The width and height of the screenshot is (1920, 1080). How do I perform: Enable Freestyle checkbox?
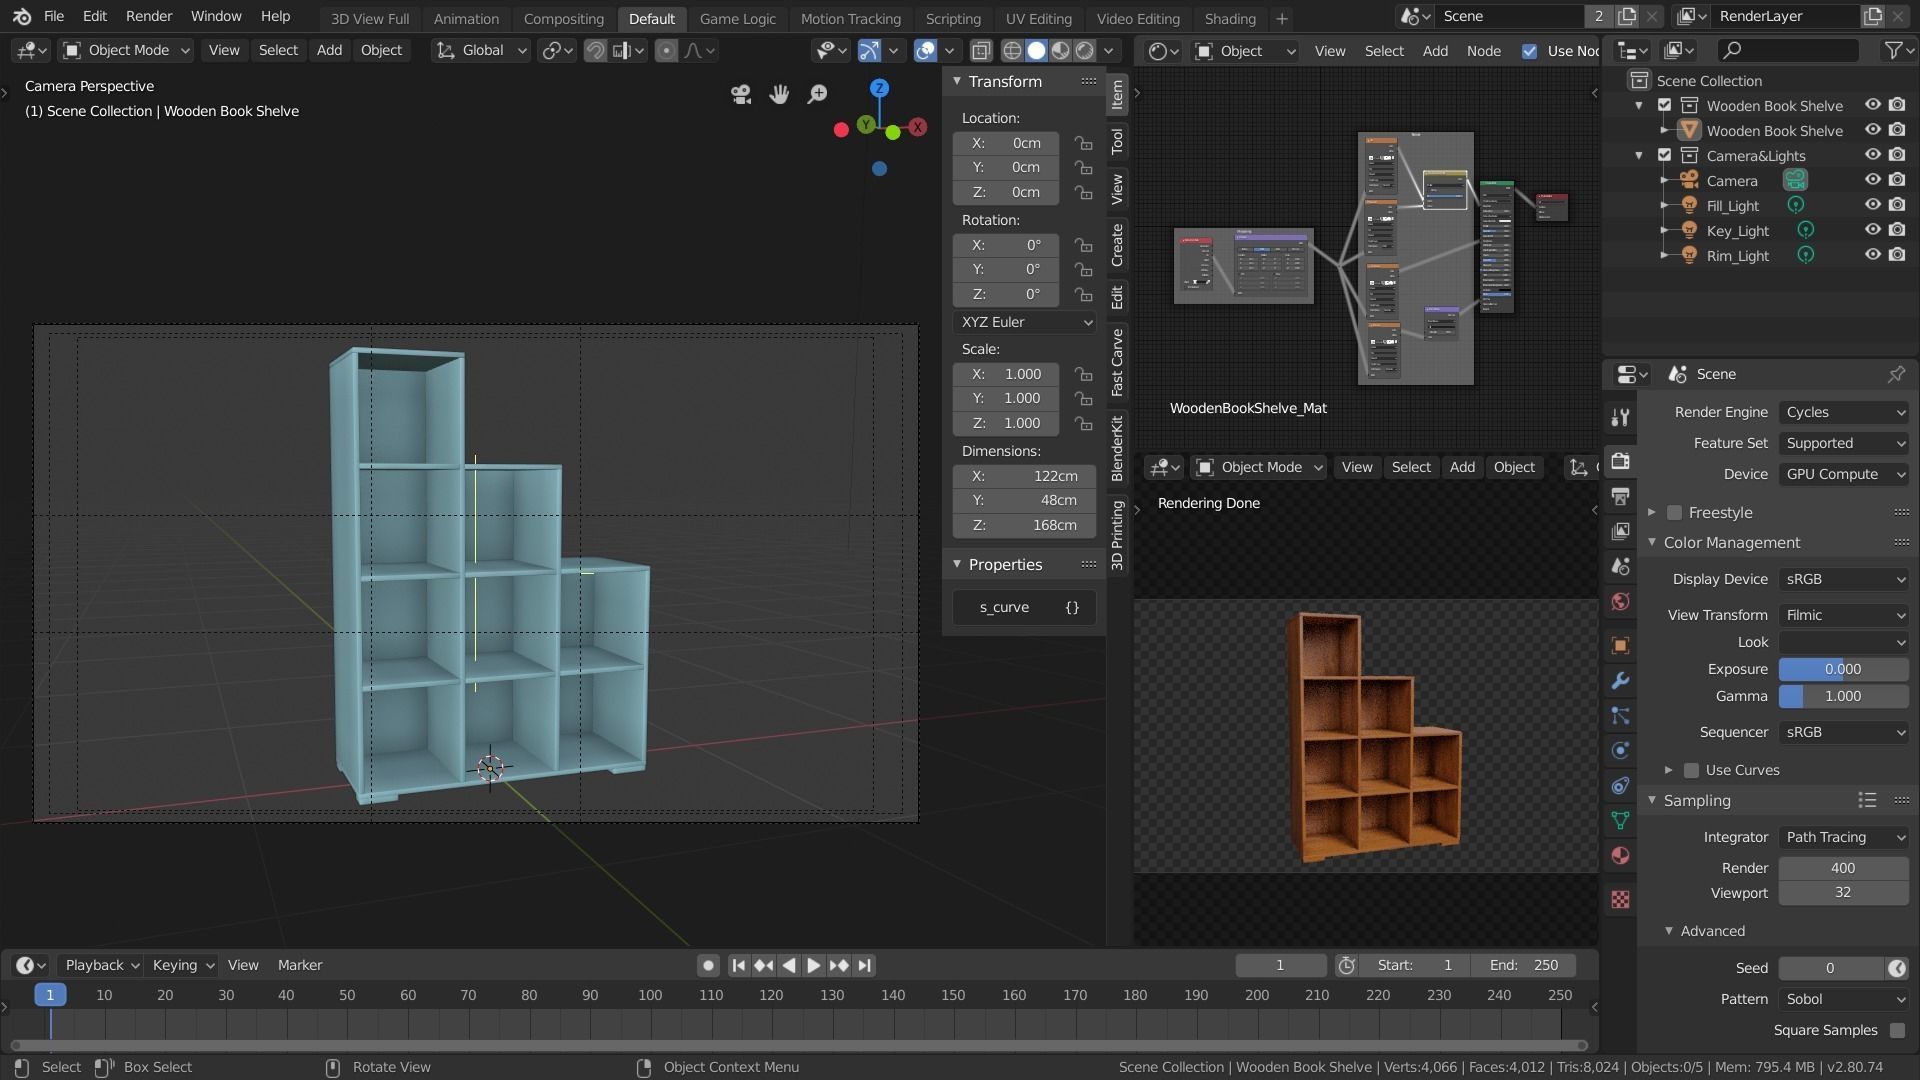point(1675,513)
